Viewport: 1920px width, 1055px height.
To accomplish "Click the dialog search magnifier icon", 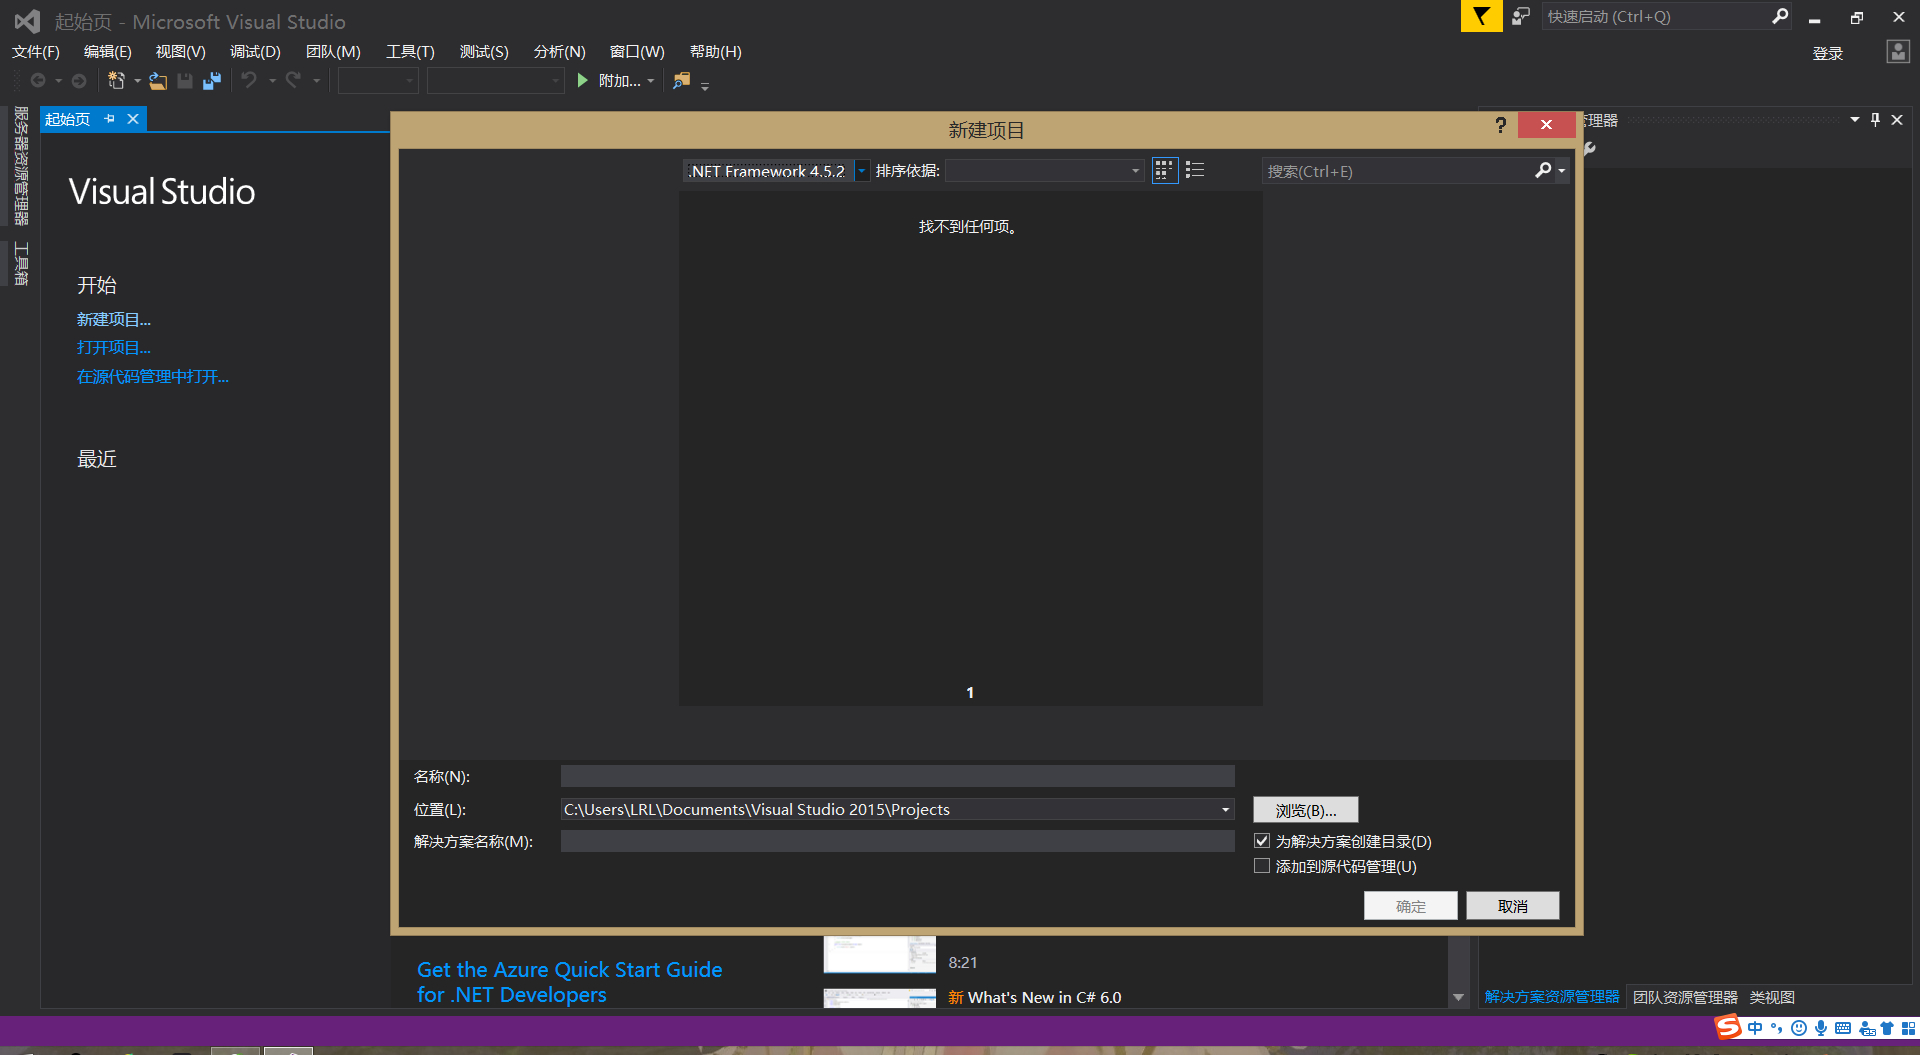I will [x=1543, y=171].
